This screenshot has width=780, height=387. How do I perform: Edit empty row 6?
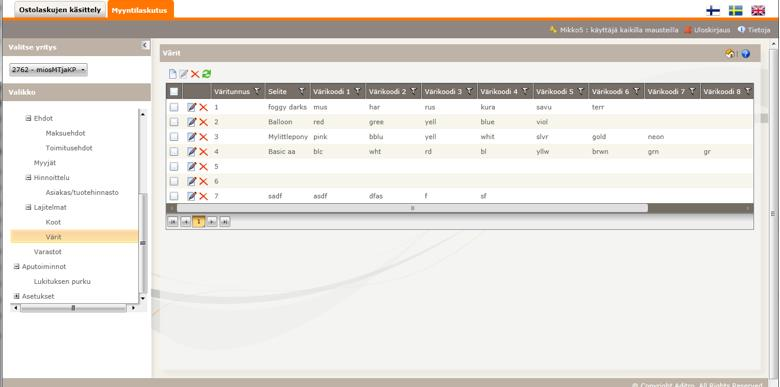(x=192, y=182)
